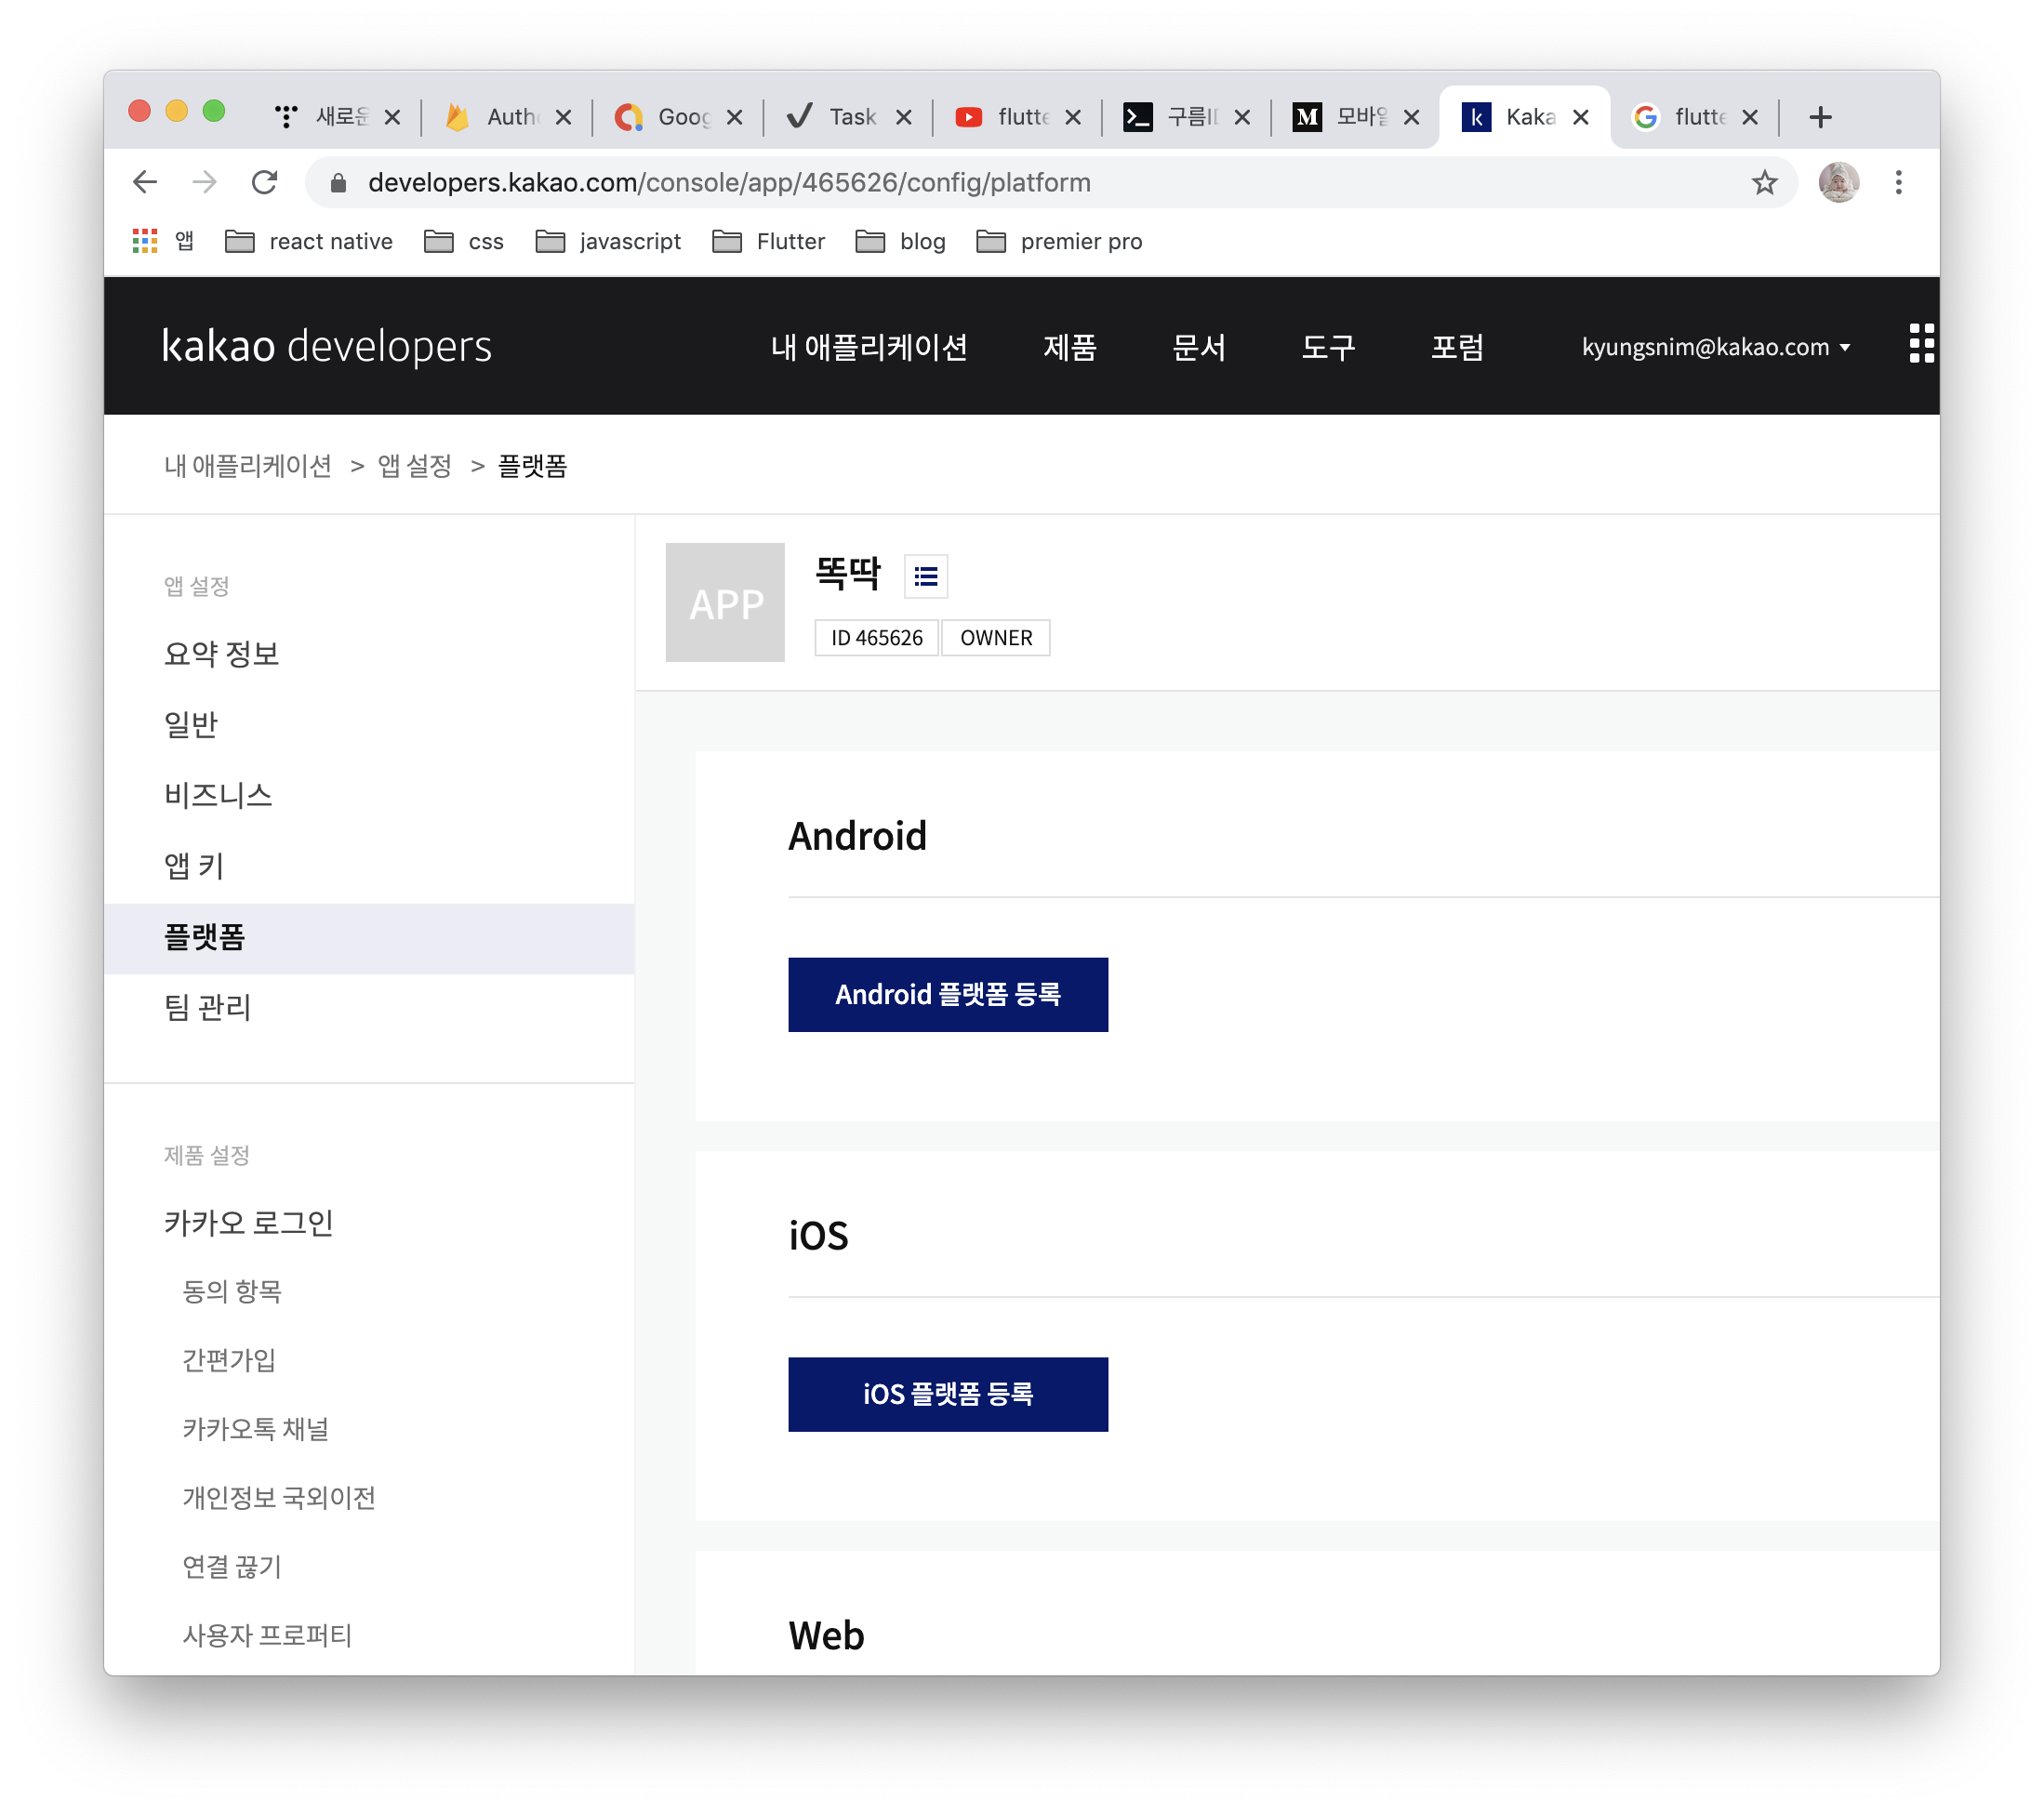Click the app list icon beside 똑딱
This screenshot has height=1813, width=2044.
tap(925, 576)
